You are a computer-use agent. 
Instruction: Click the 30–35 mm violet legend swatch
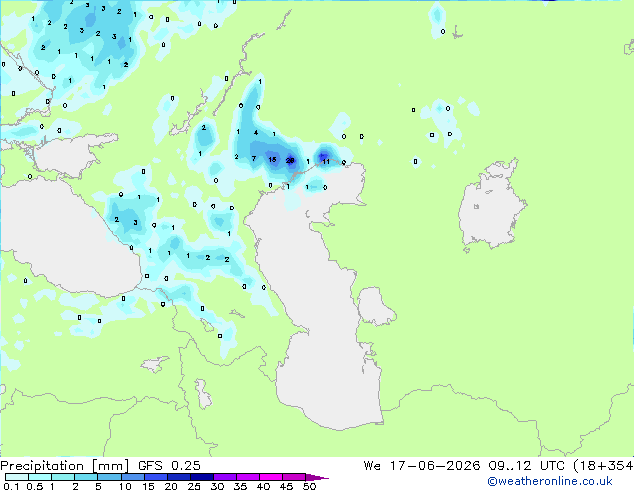224,477
